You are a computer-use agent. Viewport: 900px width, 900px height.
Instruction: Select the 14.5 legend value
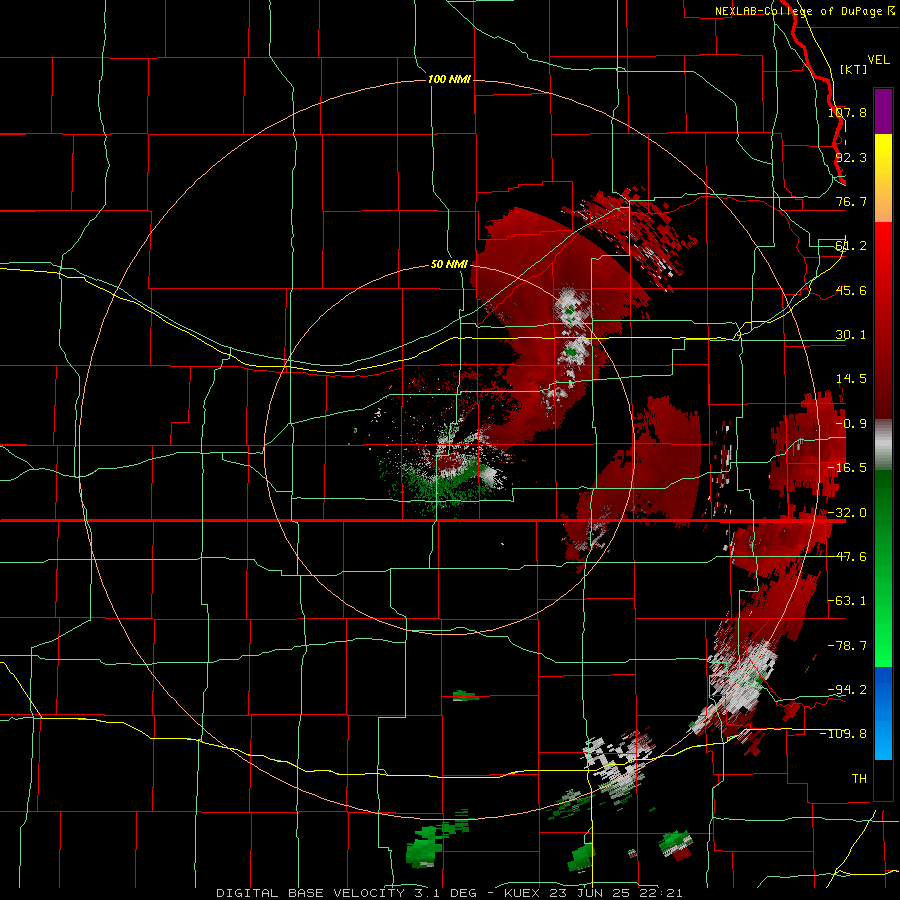[x=851, y=379]
